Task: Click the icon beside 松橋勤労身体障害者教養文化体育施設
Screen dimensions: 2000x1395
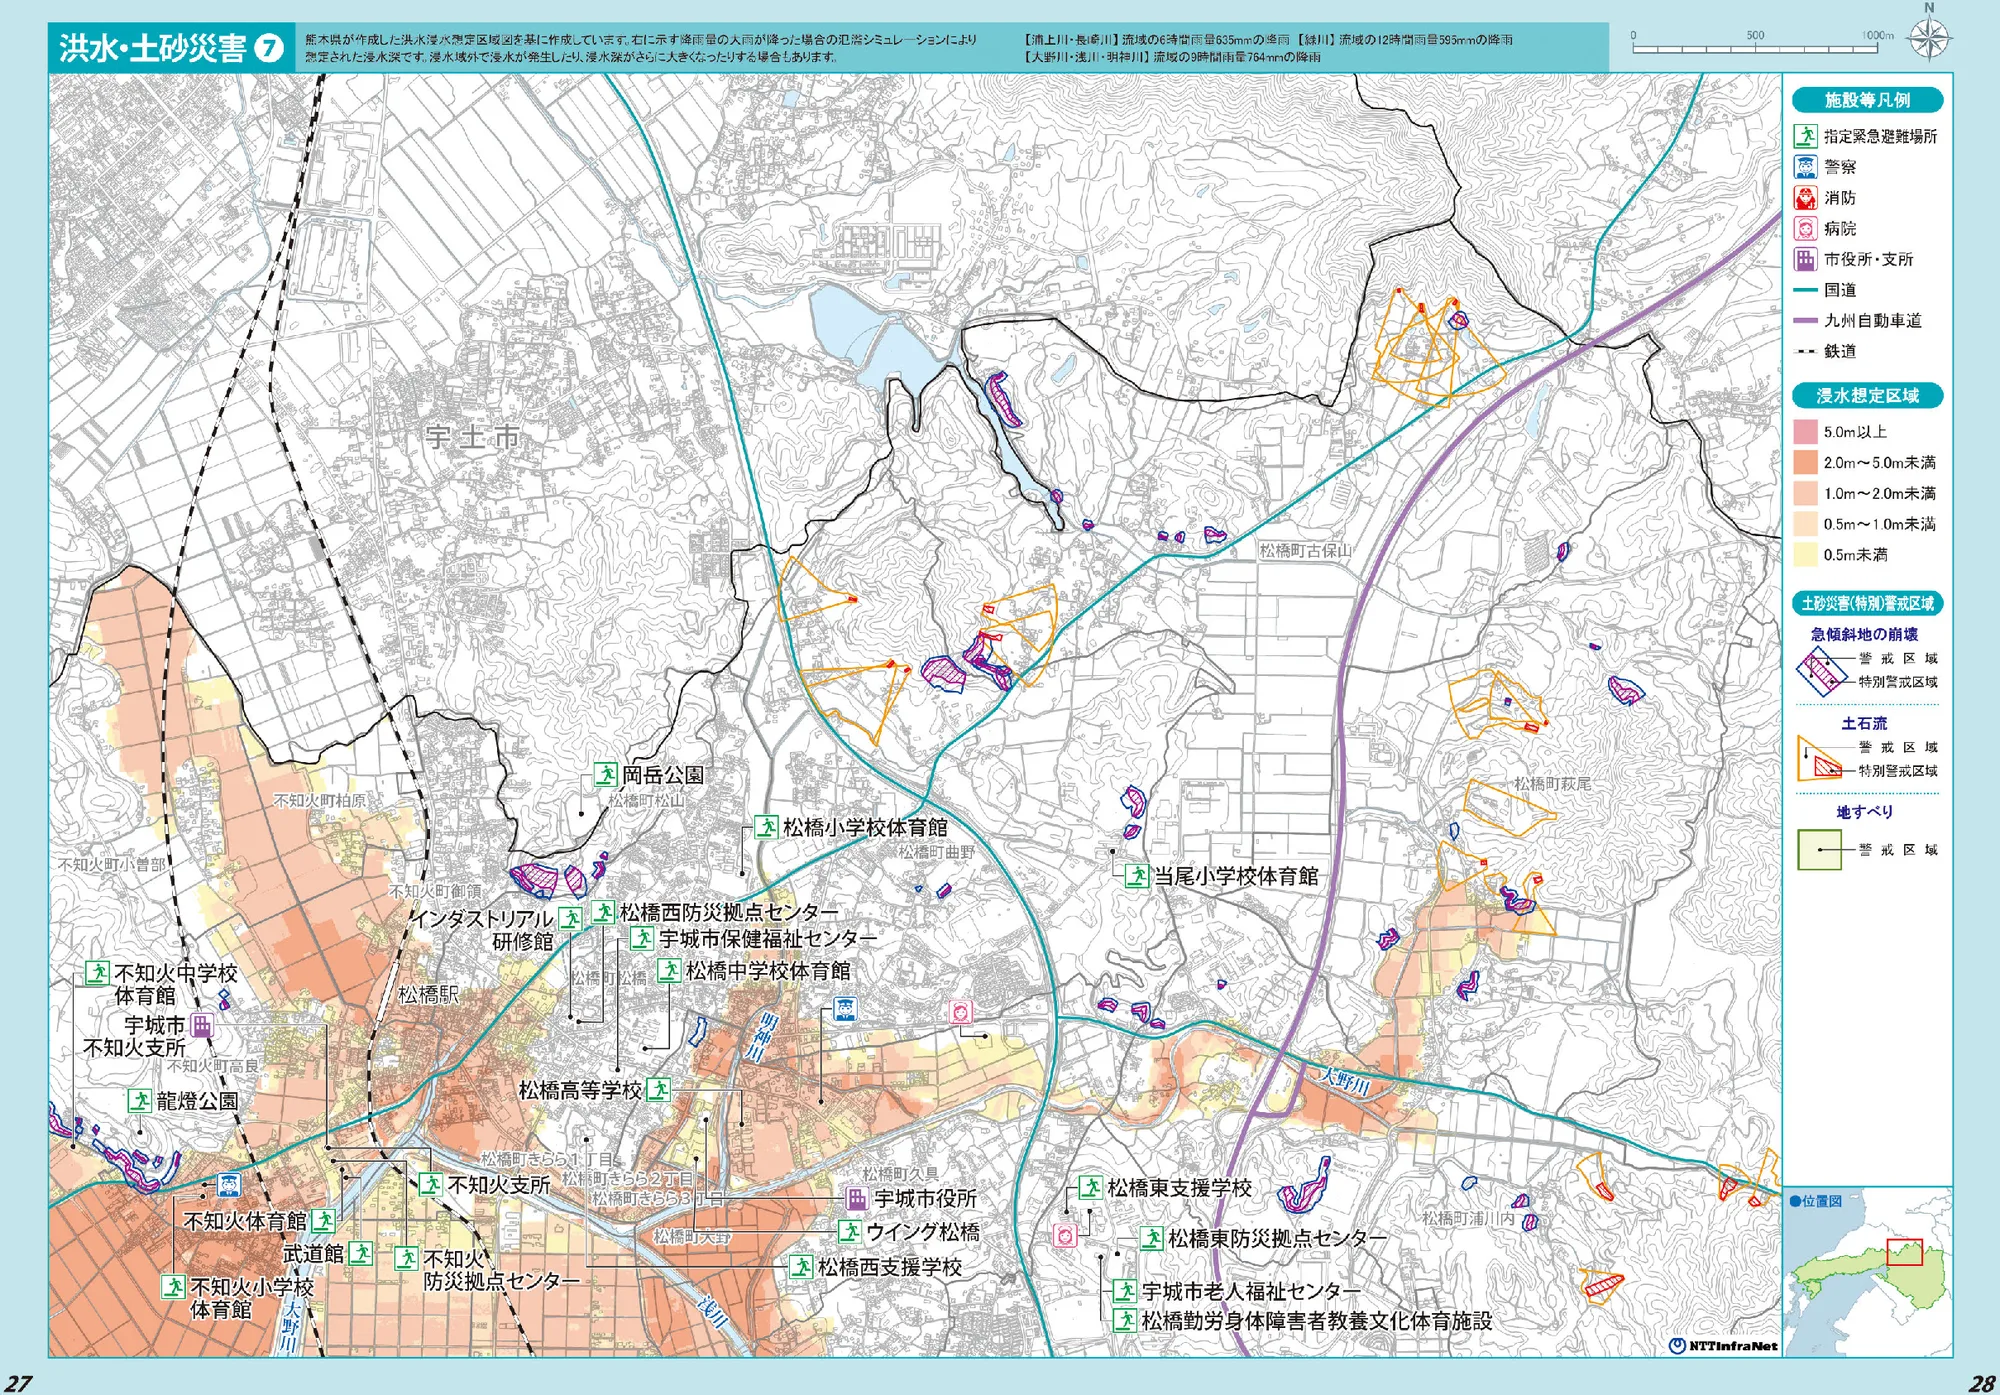Action: coord(1125,1320)
